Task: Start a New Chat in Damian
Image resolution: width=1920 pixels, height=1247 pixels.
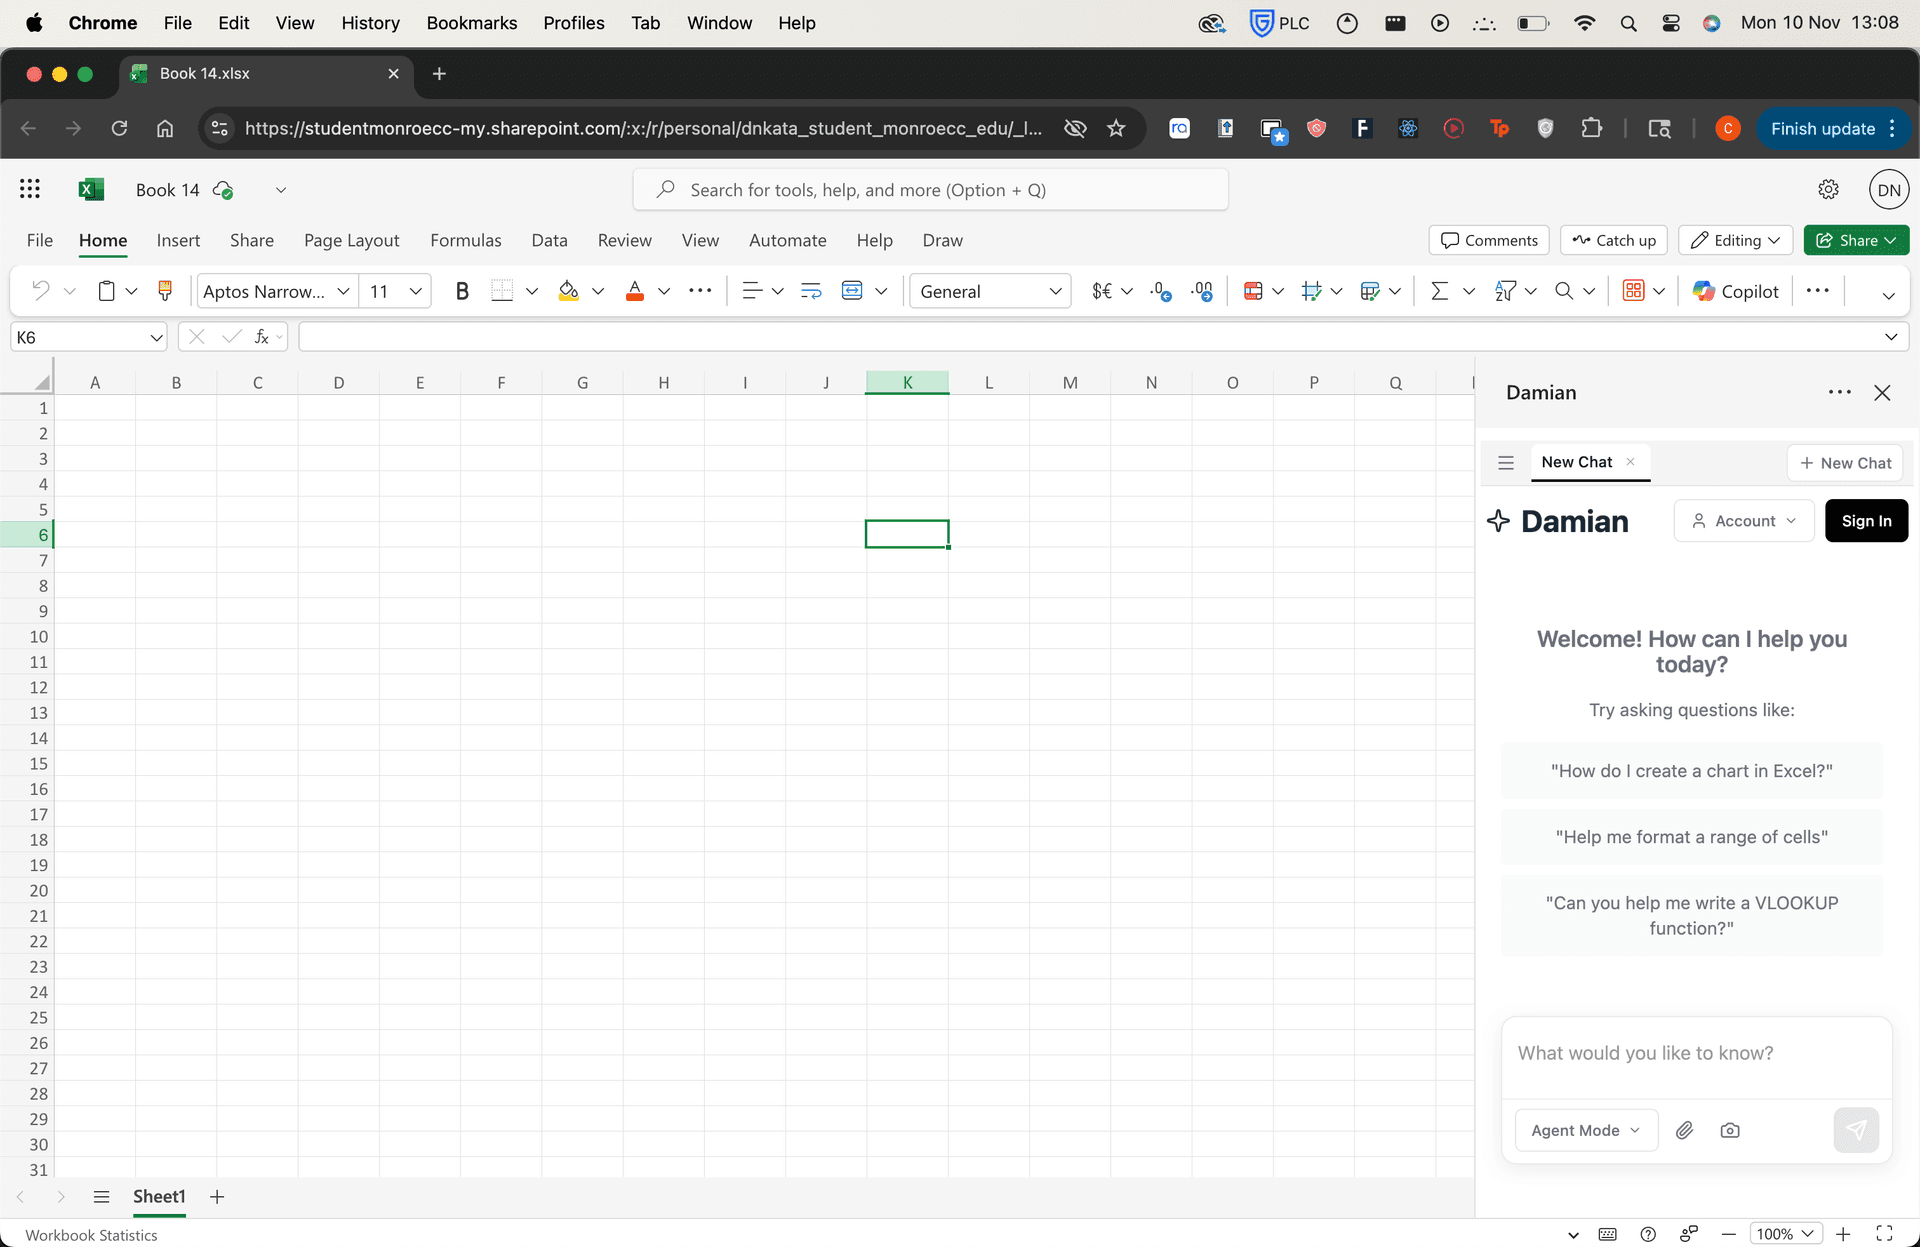Action: pos(1845,462)
